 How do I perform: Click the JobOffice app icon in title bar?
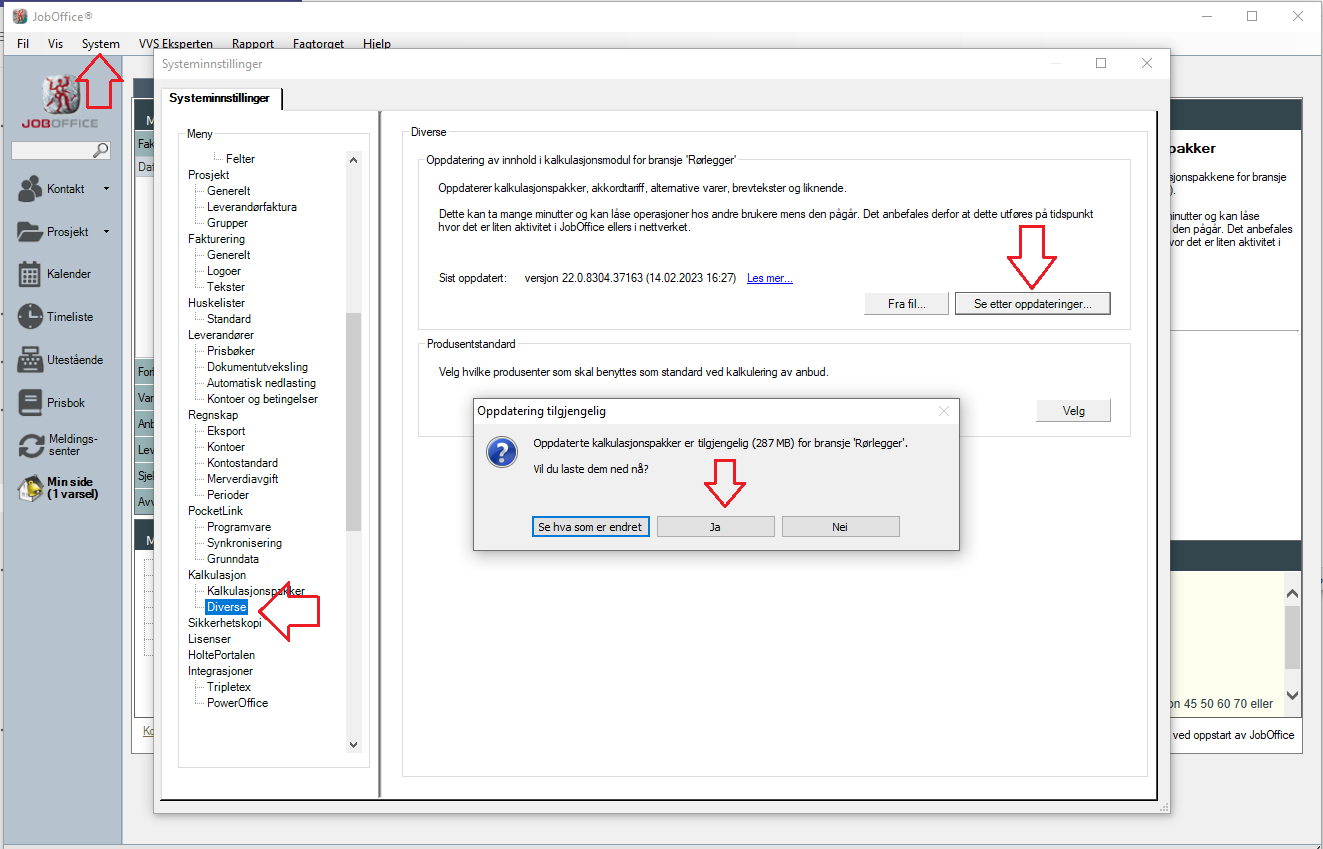tap(20, 16)
